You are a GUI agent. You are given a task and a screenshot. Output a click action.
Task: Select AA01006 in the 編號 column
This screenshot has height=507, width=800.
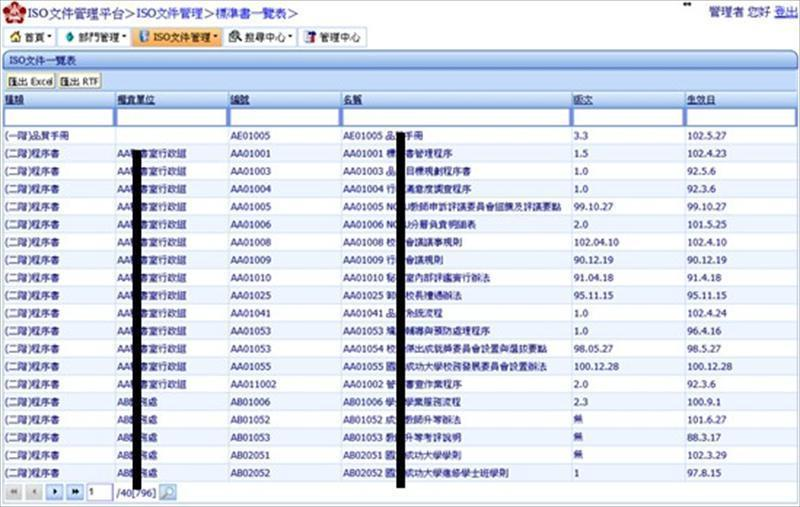coord(251,224)
